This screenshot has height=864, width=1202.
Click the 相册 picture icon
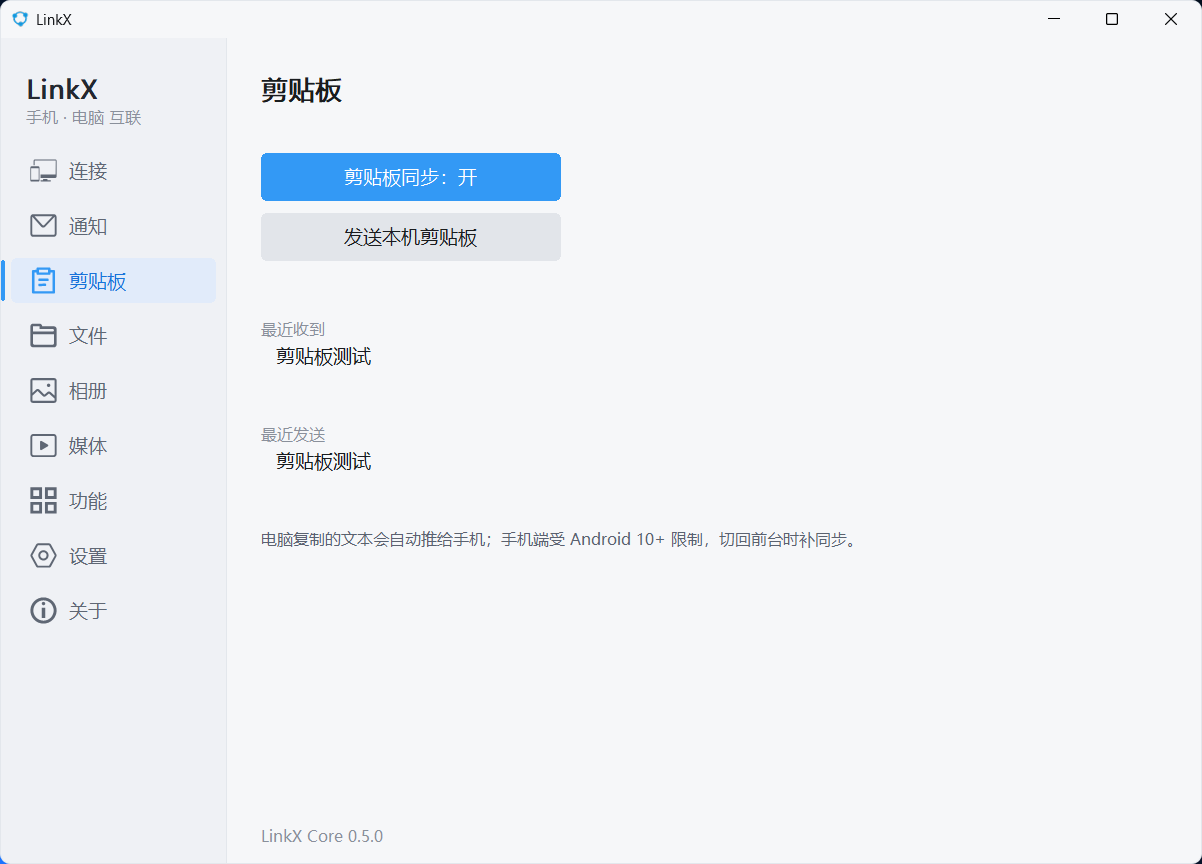point(43,391)
